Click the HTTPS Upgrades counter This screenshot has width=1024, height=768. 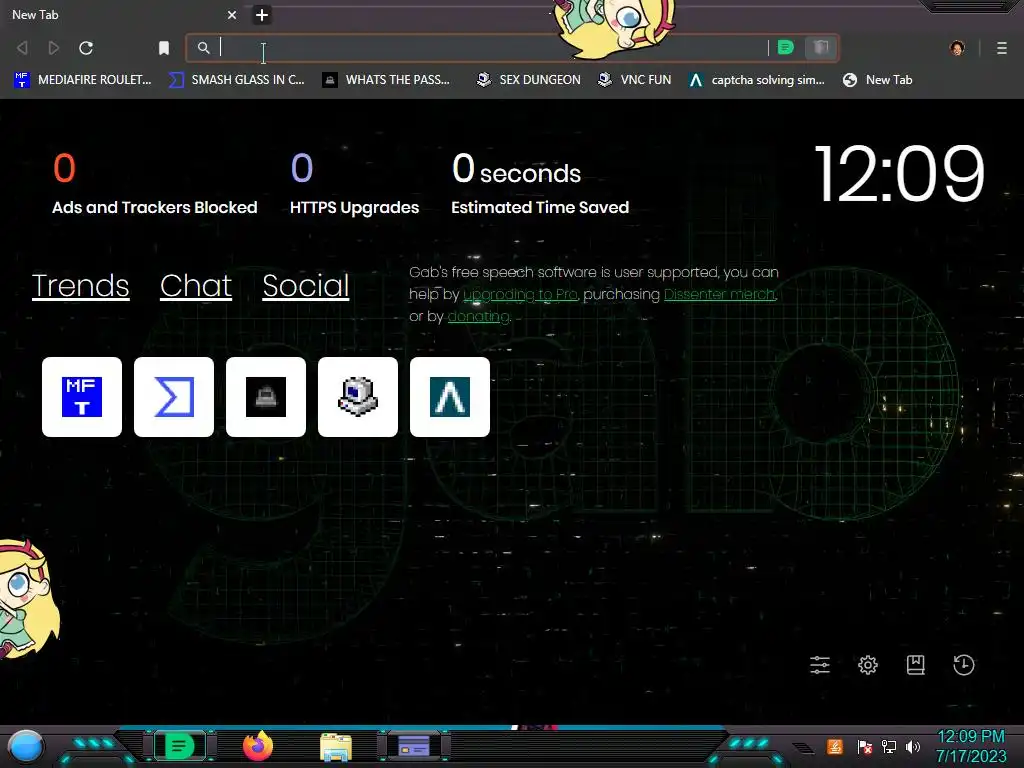pyautogui.click(x=355, y=184)
